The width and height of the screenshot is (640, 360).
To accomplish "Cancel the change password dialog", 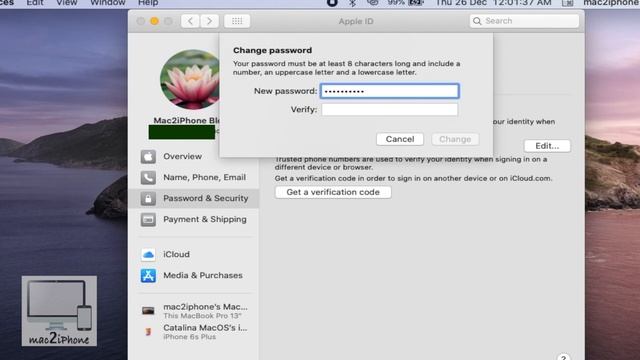I will tap(400, 139).
